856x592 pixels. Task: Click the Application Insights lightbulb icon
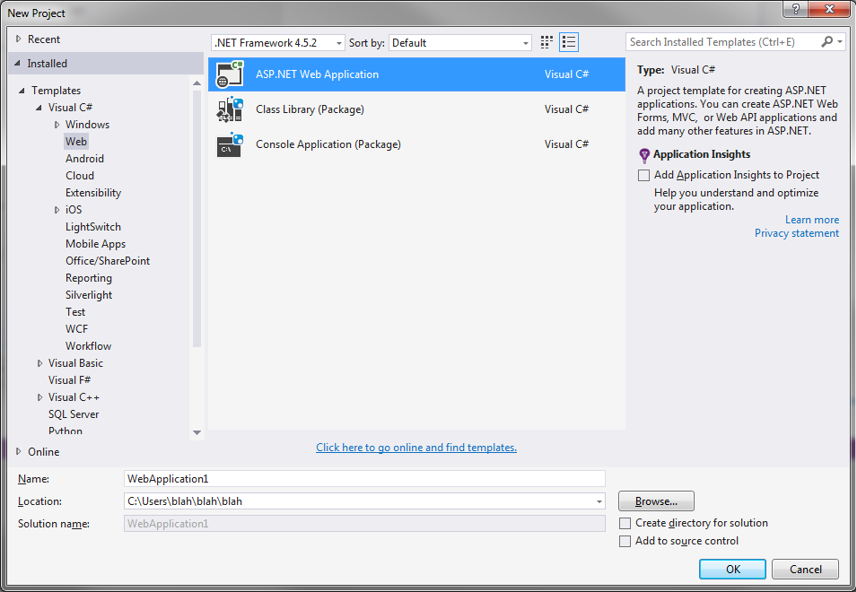pos(644,155)
